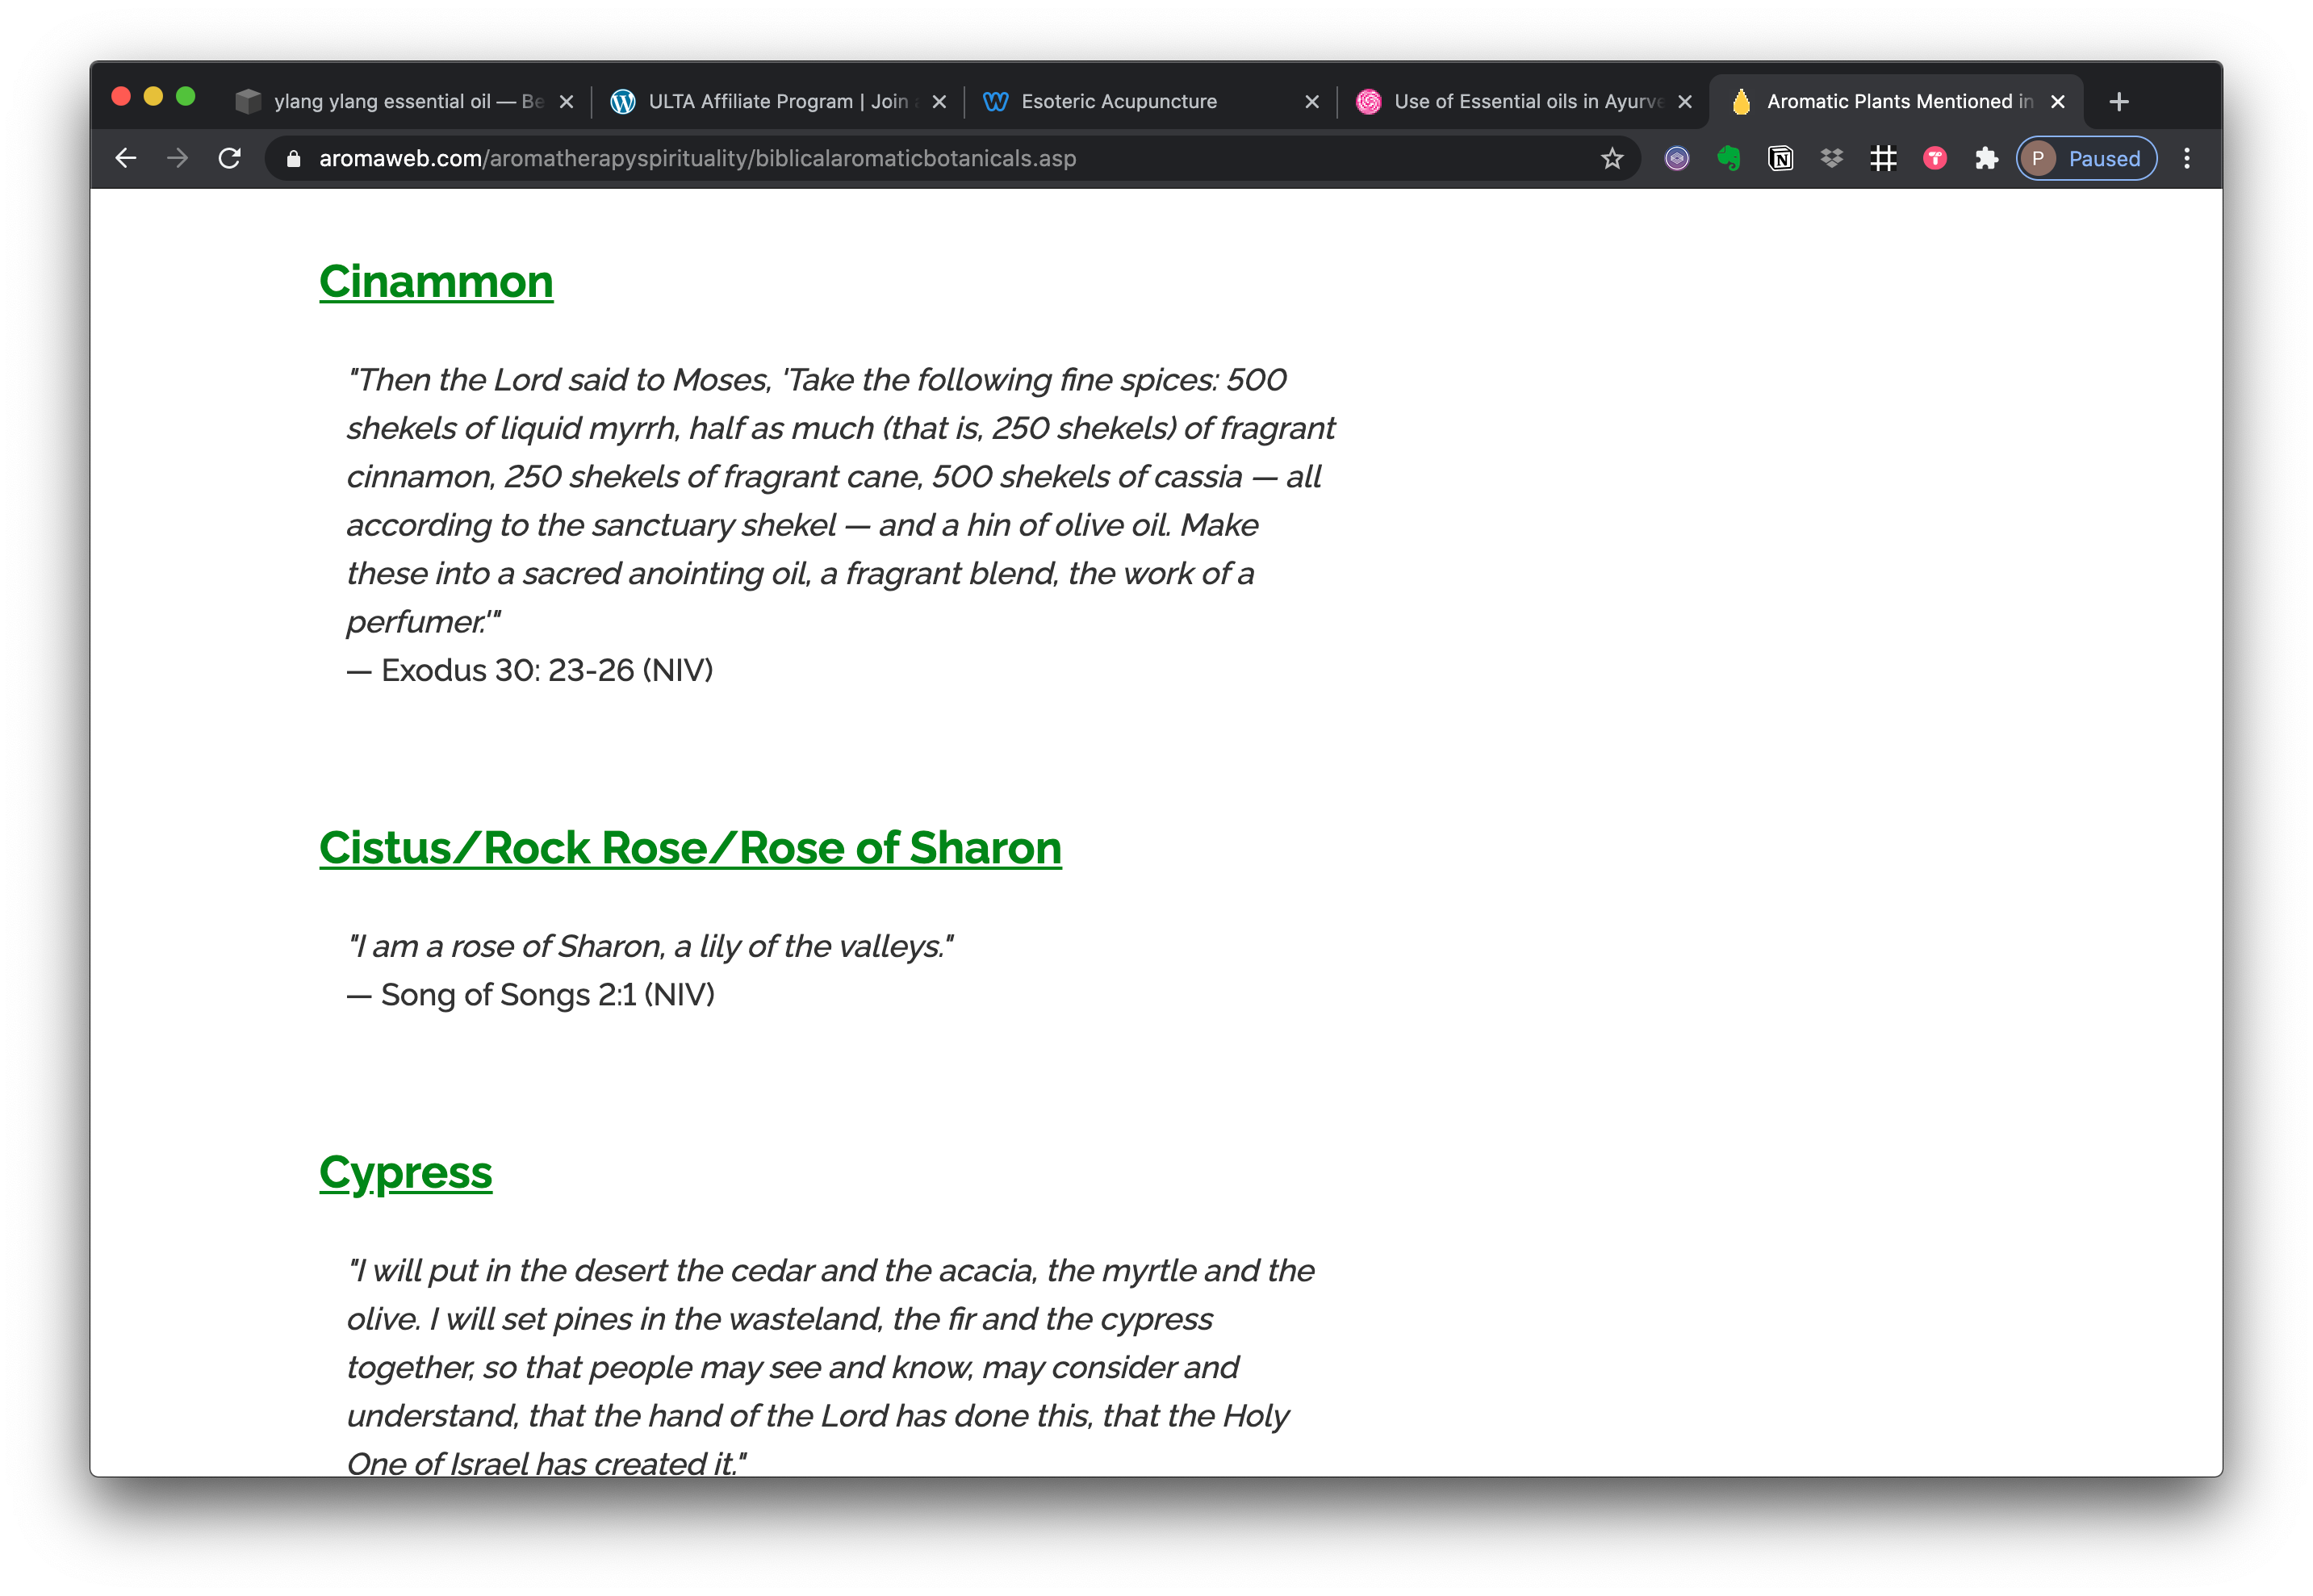2313x1596 pixels.
Task: Close the ULTA Affiliate Program tab
Action: [x=939, y=101]
